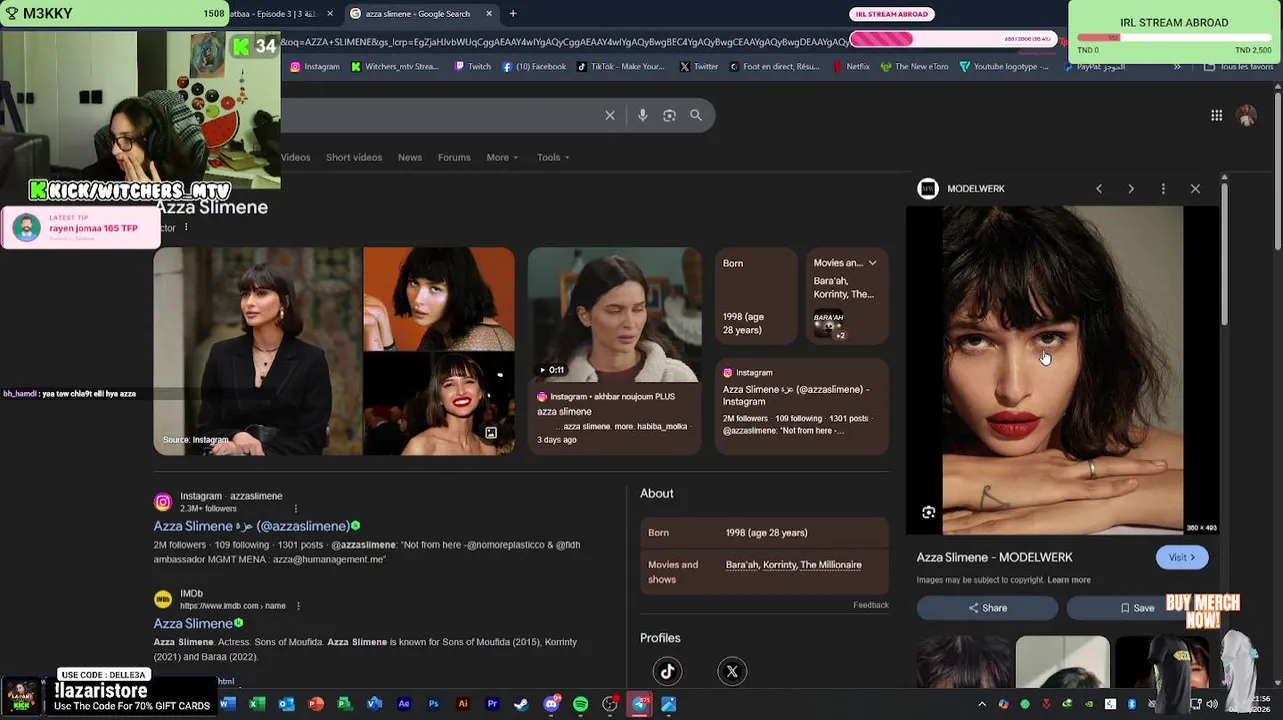
Task: Open the Twitter bookmark
Action: (x=699, y=67)
